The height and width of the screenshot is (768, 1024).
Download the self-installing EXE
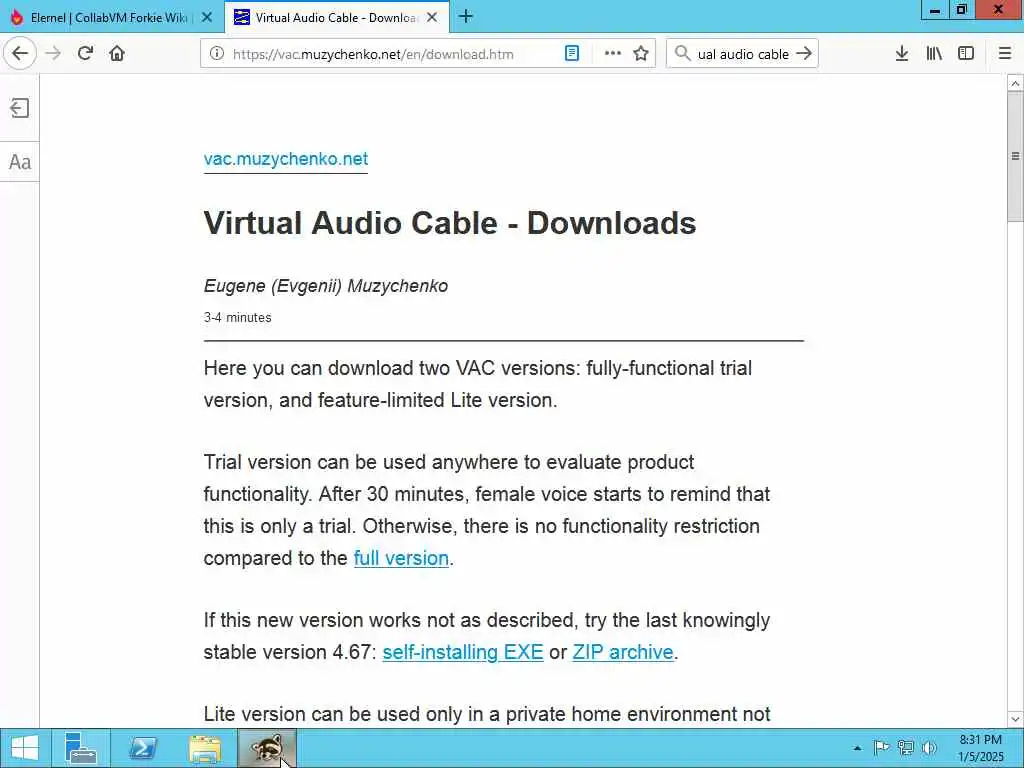(x=462, y=652)
